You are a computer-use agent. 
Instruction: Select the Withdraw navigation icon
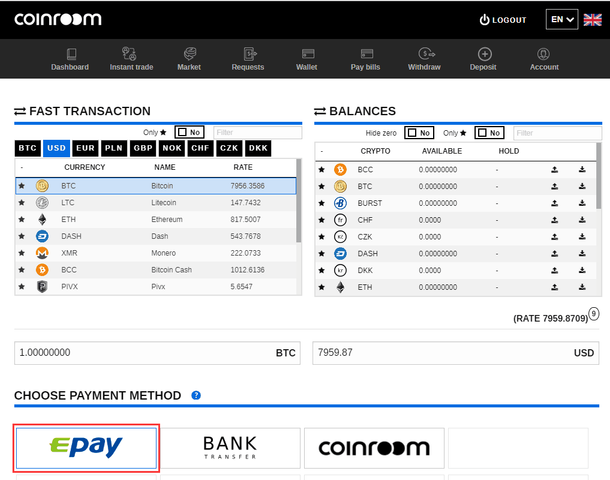point(426,54)
